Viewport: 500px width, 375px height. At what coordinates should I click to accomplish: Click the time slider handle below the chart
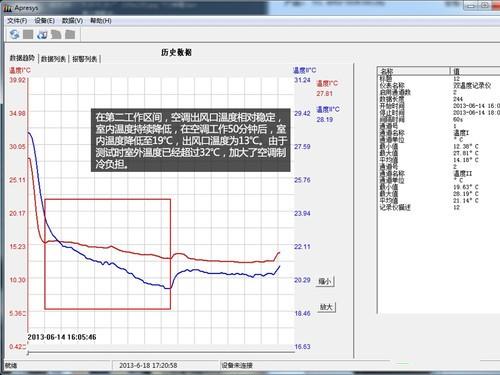28,352
